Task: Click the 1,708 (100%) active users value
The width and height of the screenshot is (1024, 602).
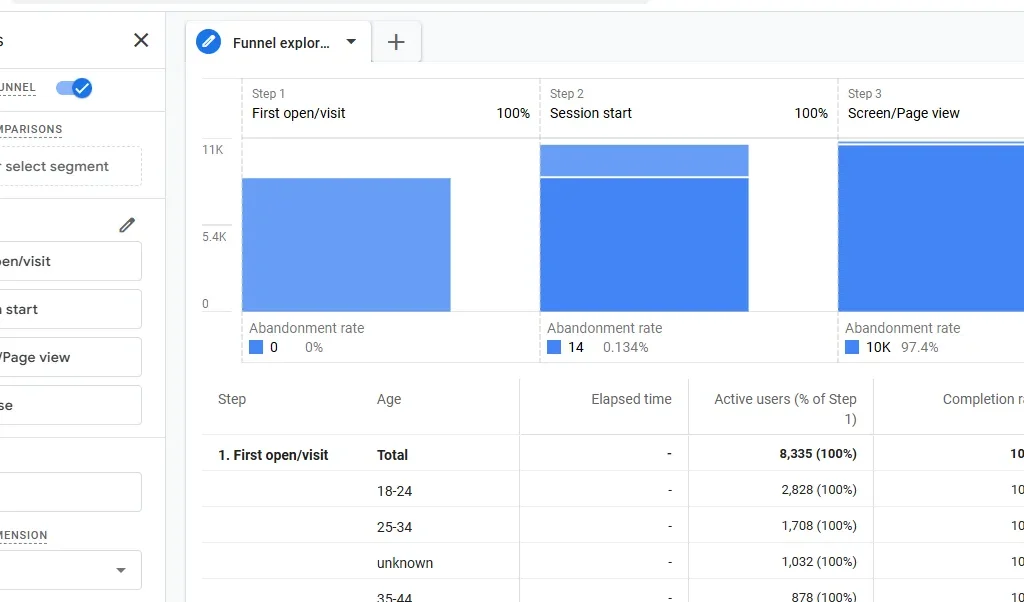Action: click(x=819, y=526)
